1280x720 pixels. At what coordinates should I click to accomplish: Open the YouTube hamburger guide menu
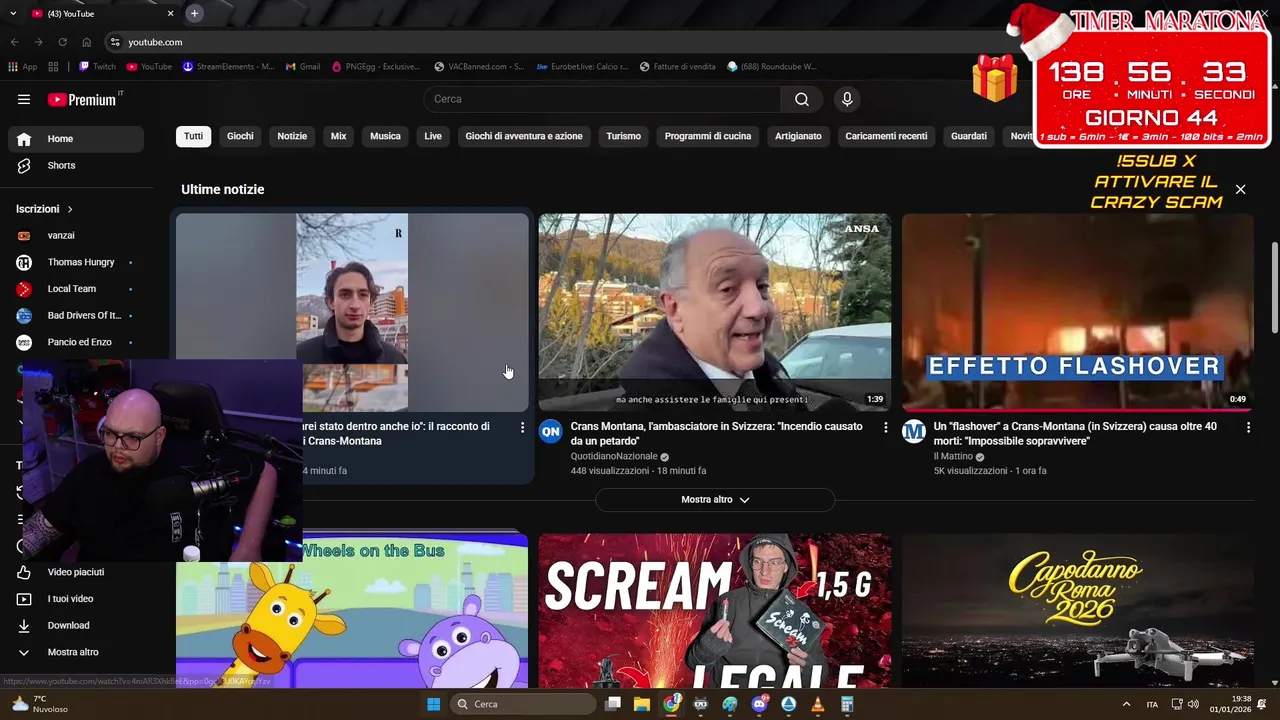tap(24, 99)
